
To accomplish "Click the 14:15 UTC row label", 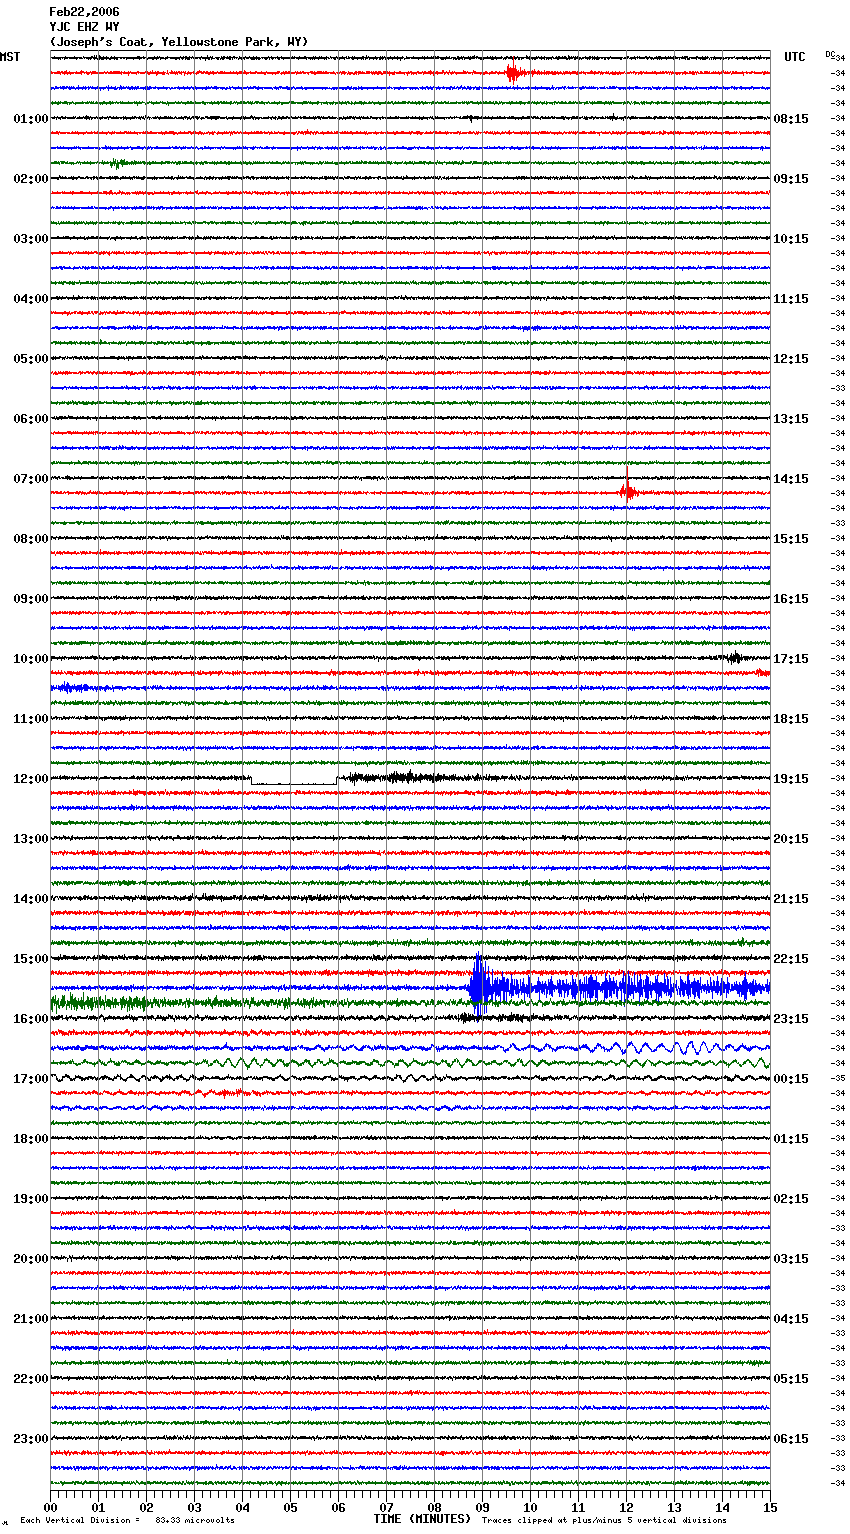I will [x=791, y=479].
